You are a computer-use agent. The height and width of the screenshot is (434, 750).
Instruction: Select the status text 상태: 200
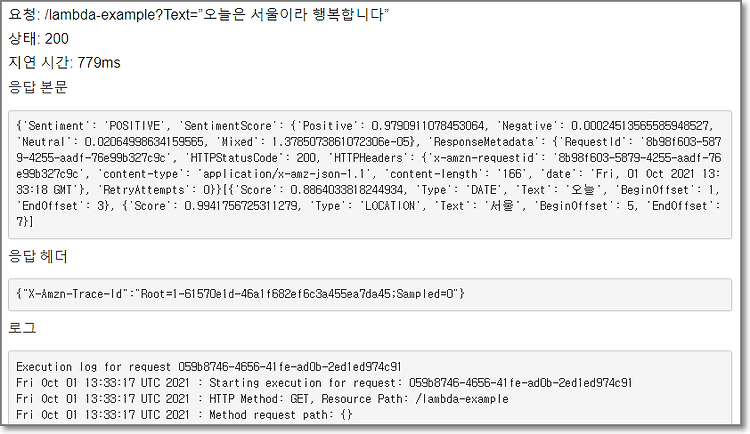[38, 38]
